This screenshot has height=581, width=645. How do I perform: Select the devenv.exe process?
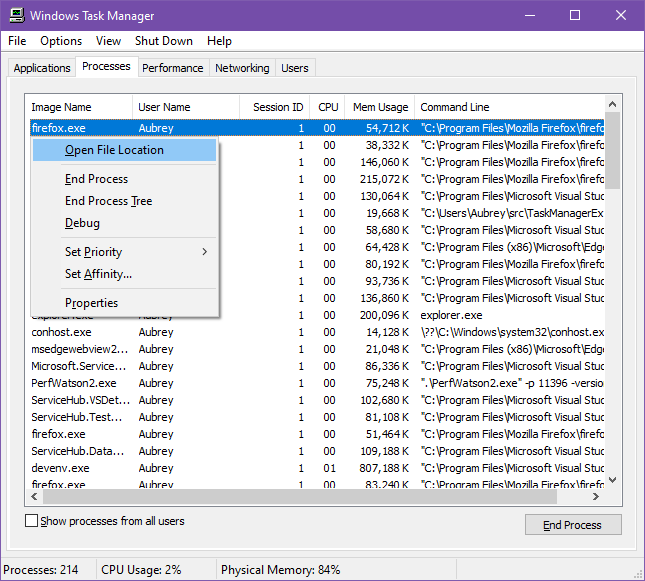click(x=317, y=468)
